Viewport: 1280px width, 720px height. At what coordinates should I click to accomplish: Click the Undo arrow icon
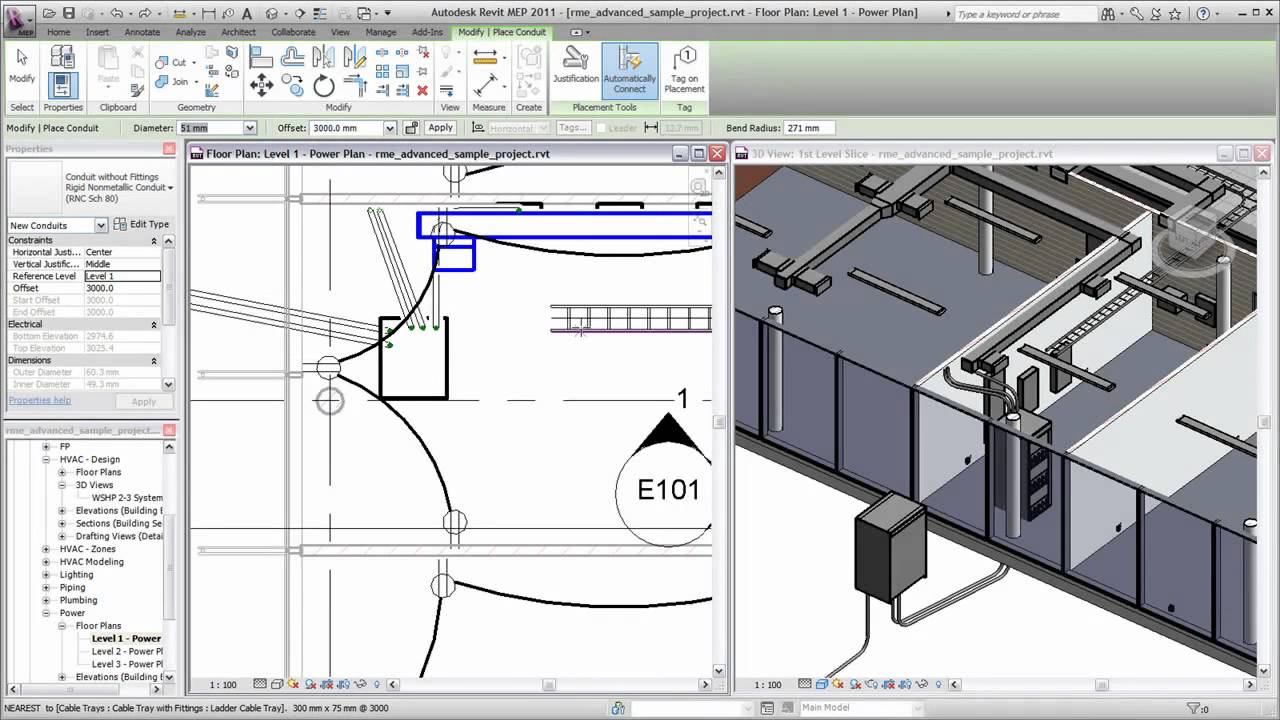point(116,14)
